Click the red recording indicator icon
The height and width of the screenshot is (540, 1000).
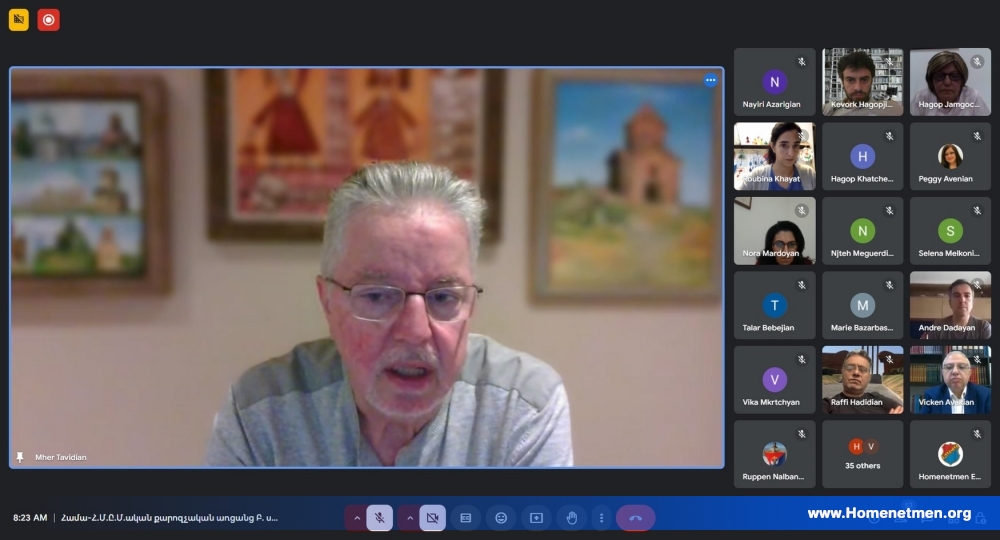[x=48, y=20]
